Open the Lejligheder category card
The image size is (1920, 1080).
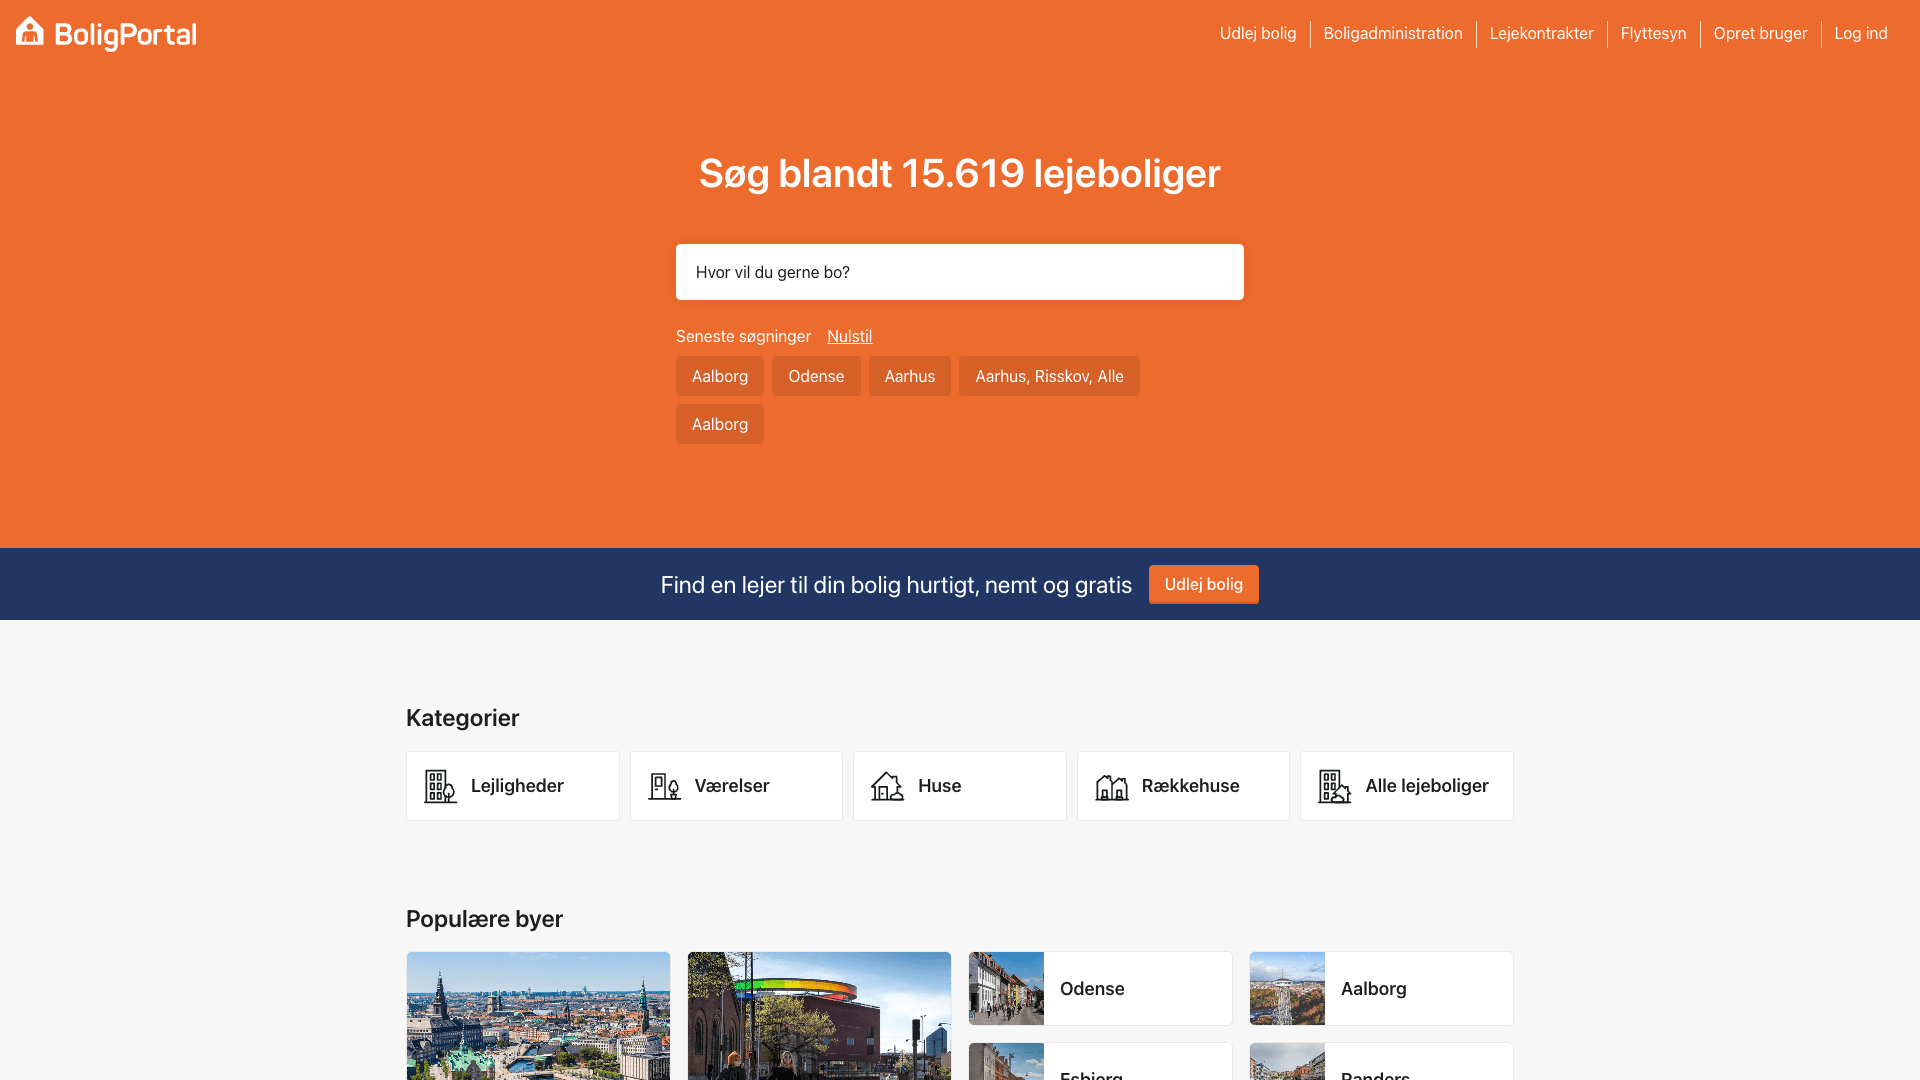point(513,786)
